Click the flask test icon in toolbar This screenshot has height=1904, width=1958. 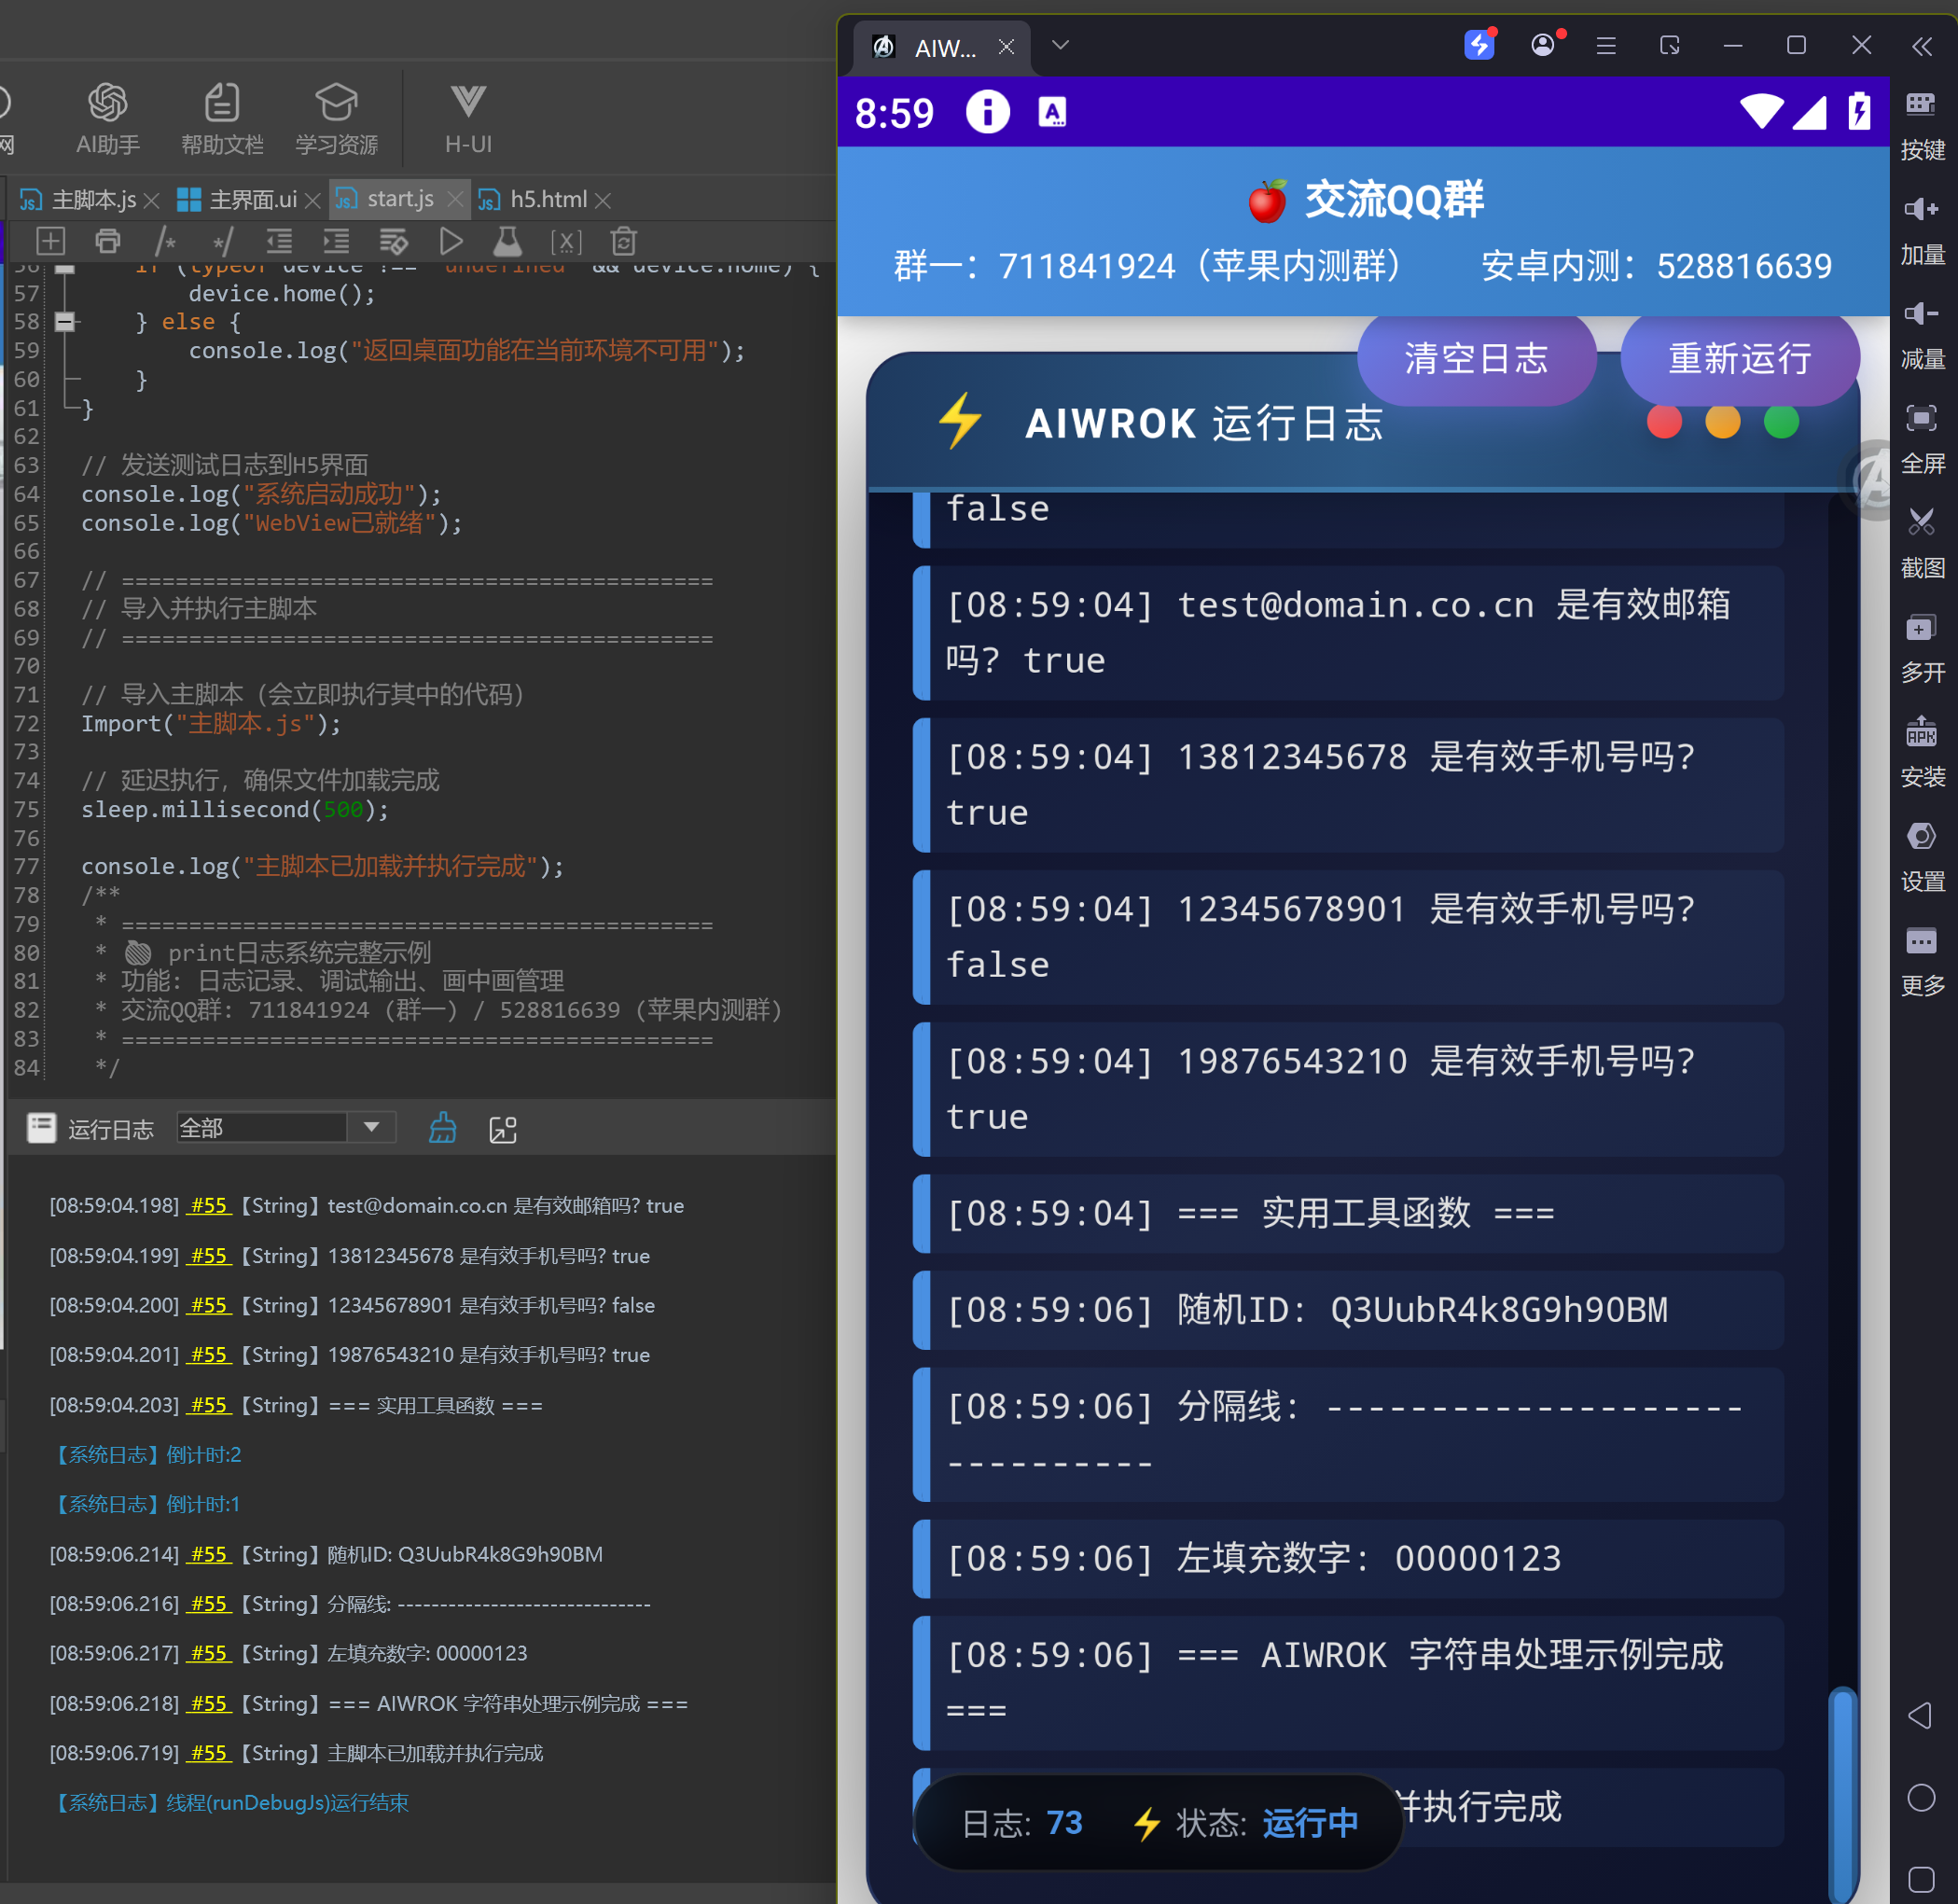508,241
